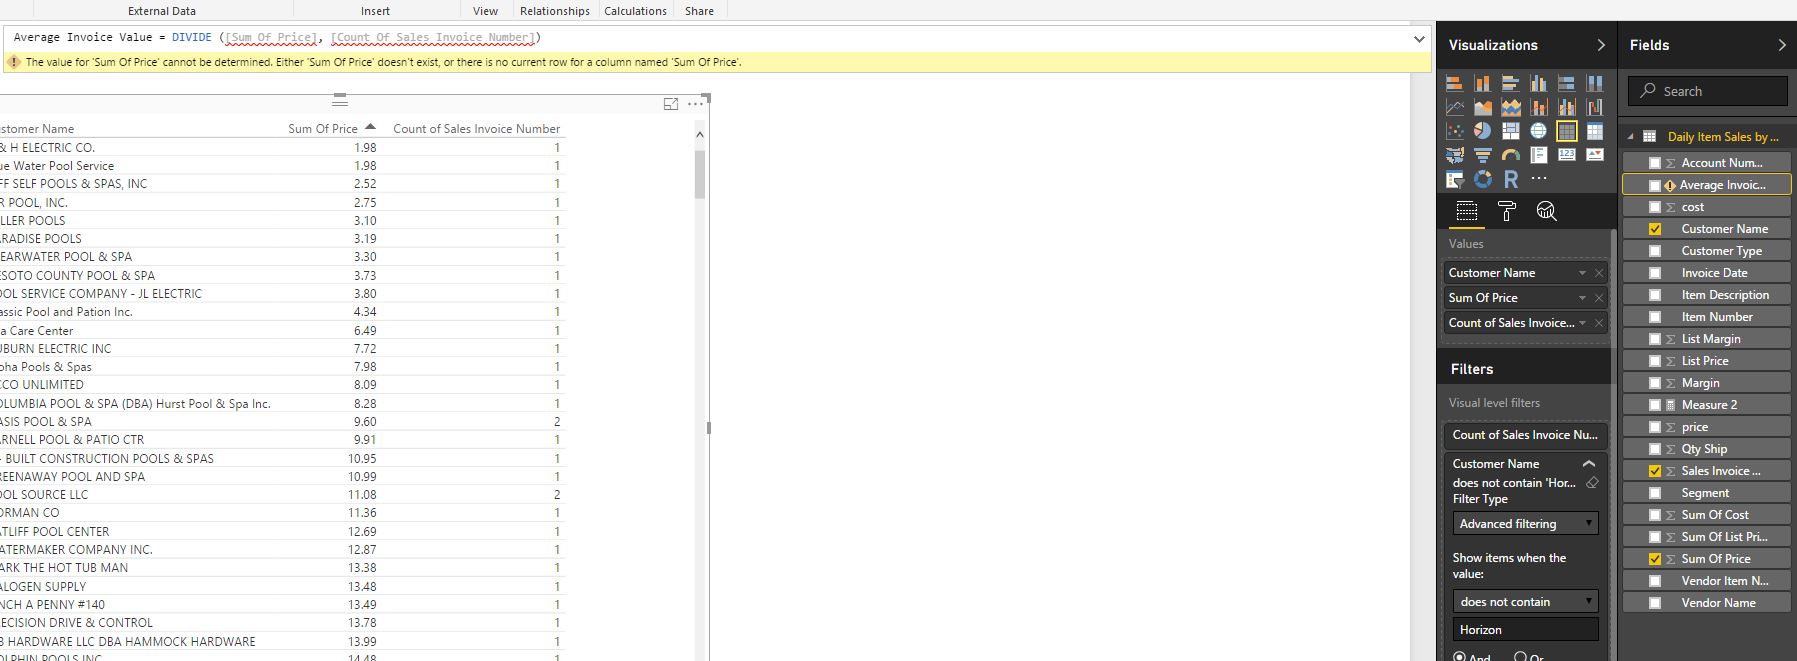The image size is (1797, 661).
Task: Check the Invoice Date field
Action: coord(1654,273)
